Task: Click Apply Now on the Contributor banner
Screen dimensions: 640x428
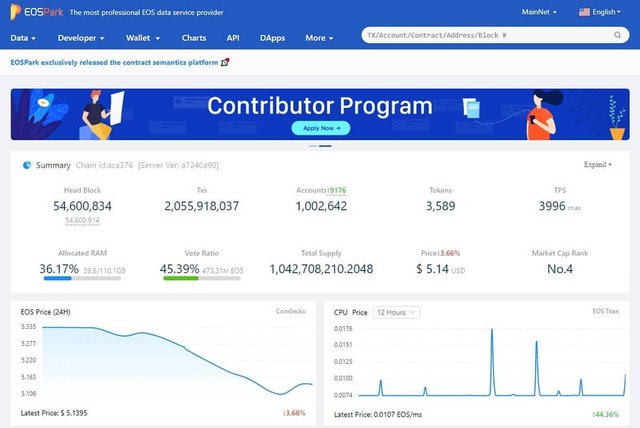Action: pyautogui.click(x=321, y=128)
